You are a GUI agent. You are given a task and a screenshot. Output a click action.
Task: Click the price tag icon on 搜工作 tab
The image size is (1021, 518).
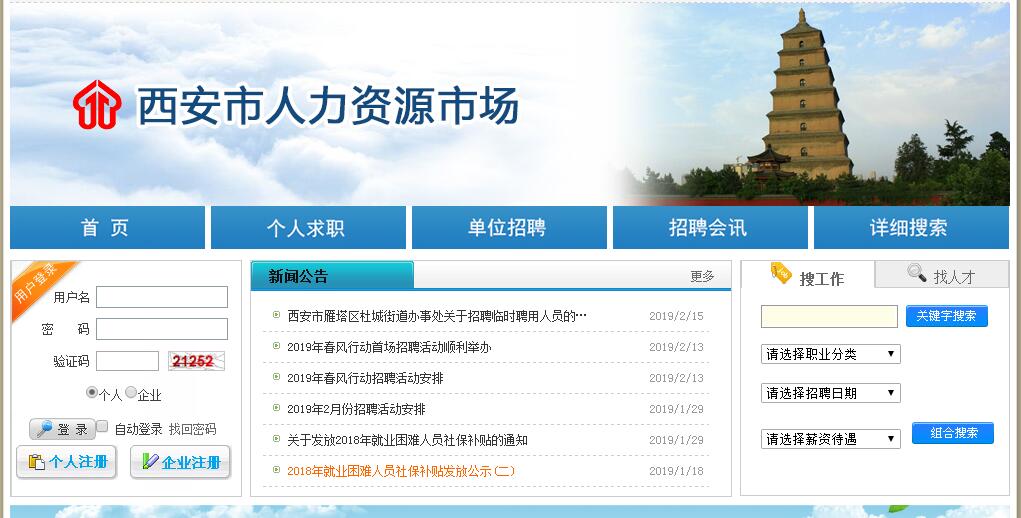[x=781, y=273]
